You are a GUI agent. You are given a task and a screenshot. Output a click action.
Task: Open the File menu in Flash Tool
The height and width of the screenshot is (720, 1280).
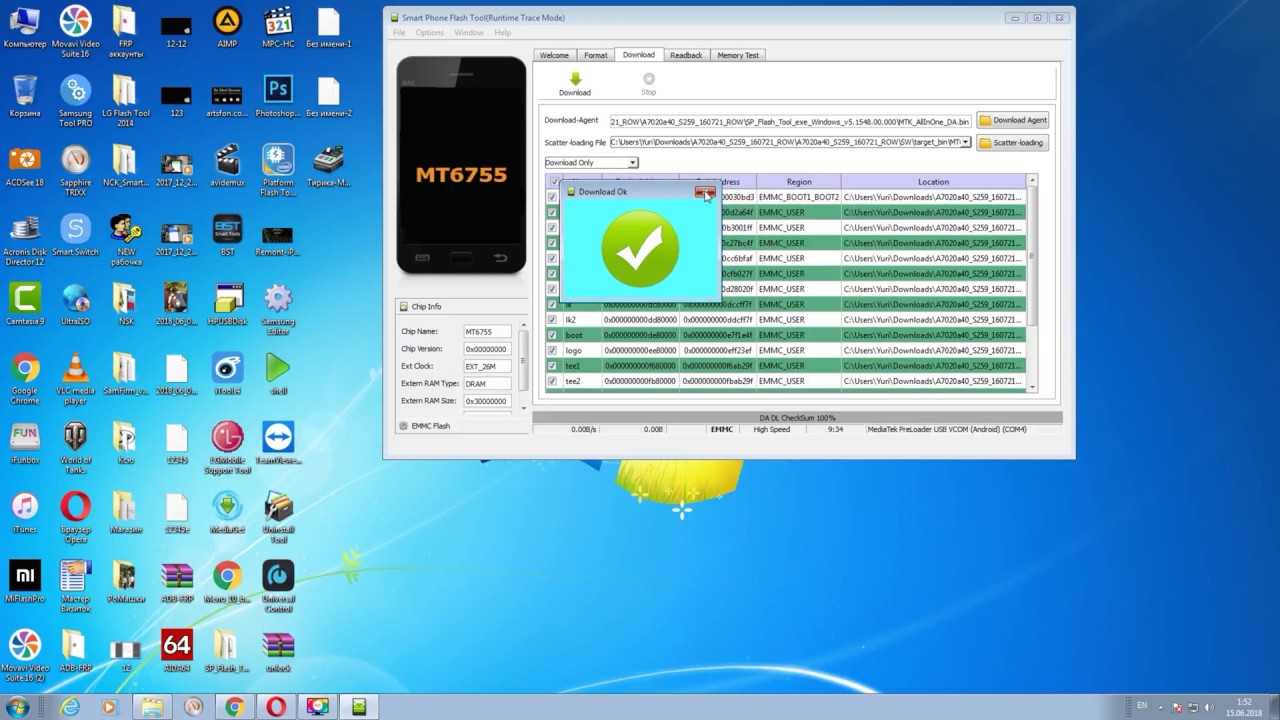[399, 33]
